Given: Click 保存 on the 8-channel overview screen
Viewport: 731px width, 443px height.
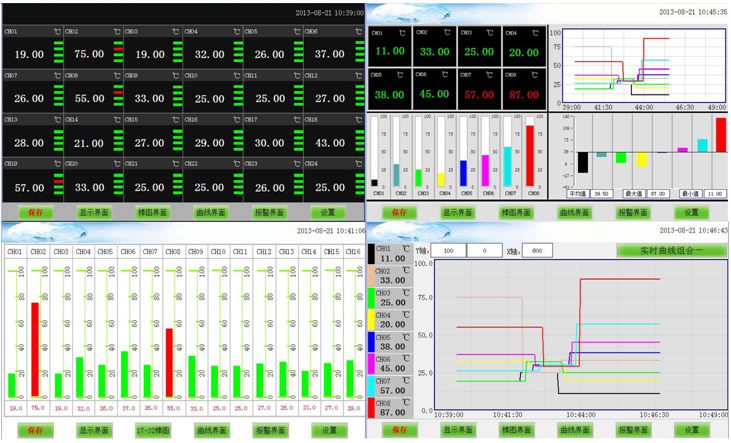Looking at the screenshot, I should point(399,213).
